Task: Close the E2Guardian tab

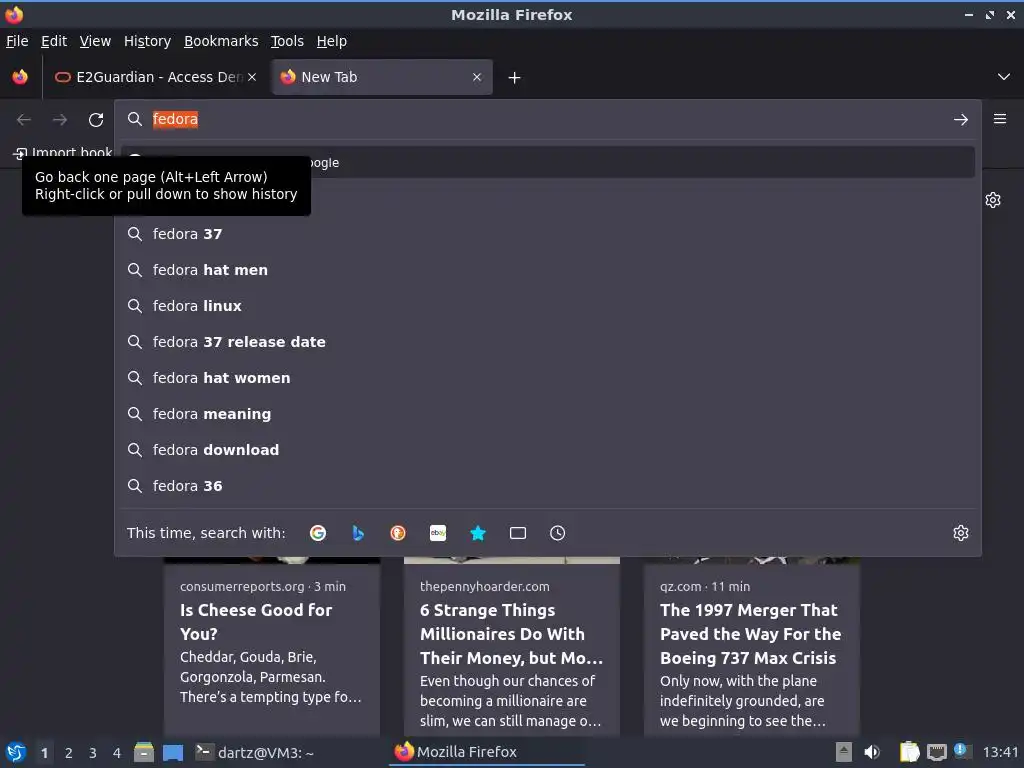Action: point(252,77)
